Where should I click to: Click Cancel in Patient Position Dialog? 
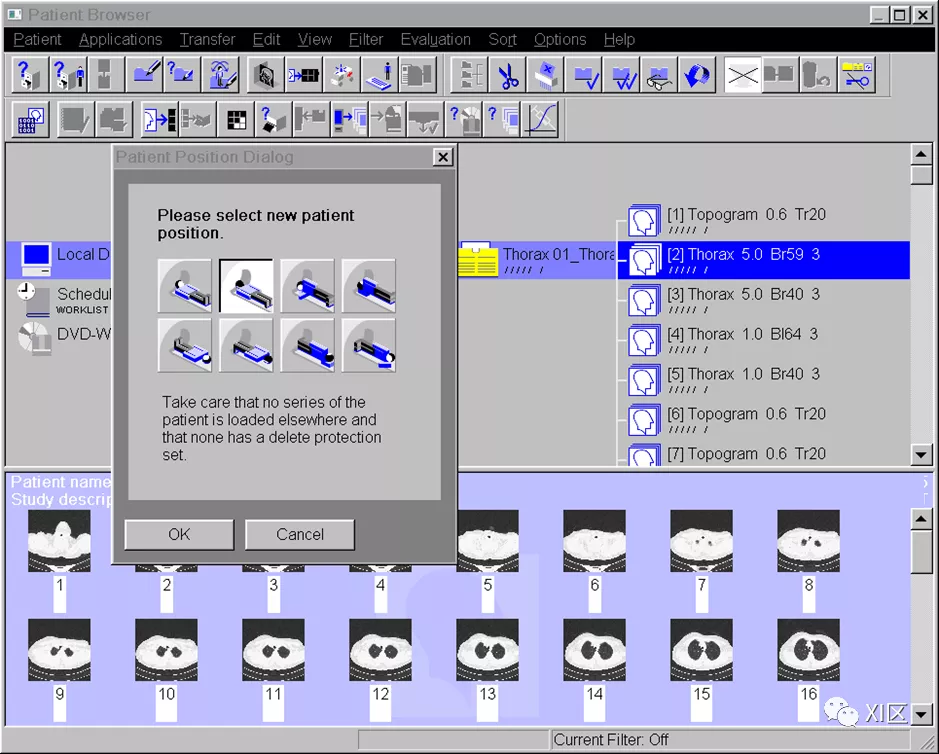(300, 534)
